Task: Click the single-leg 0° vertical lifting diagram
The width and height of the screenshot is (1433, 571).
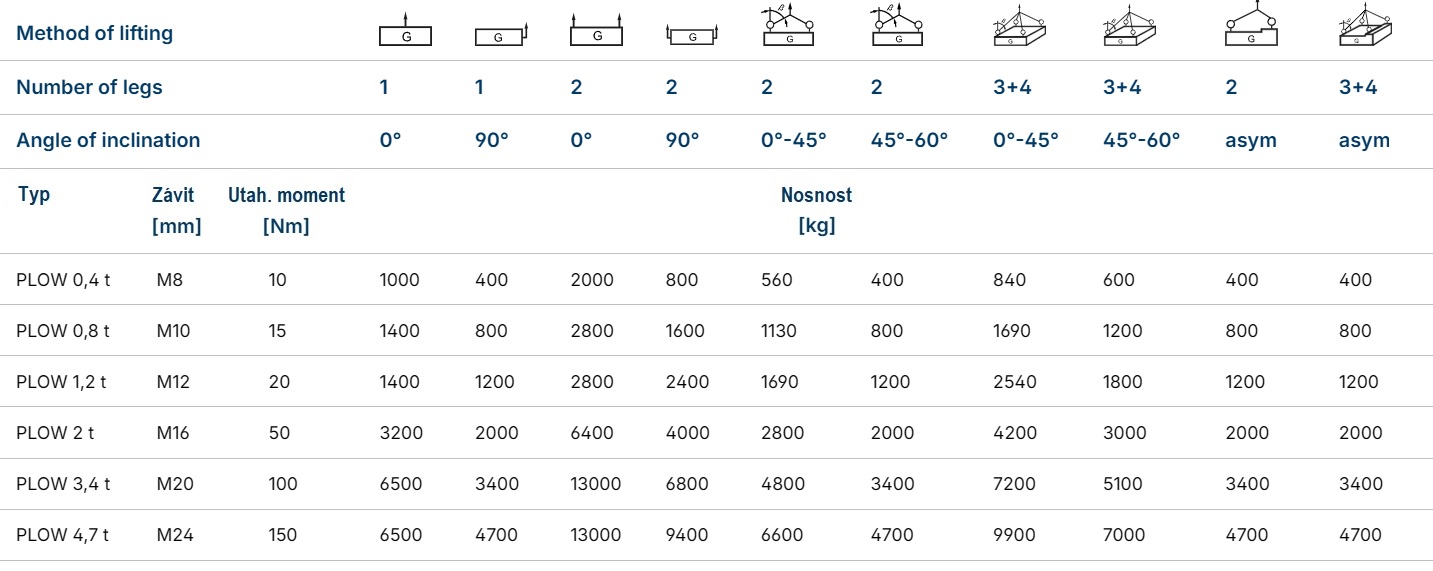Action: coord(405,30)
